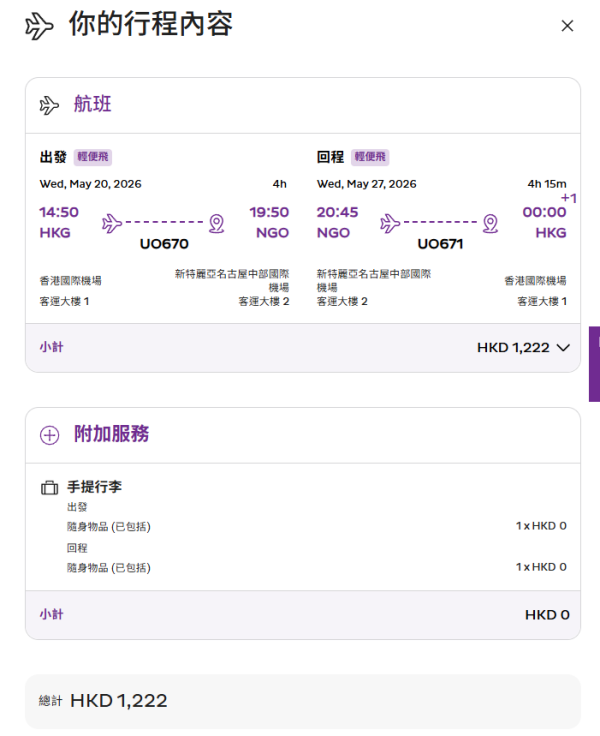
Task: Select outbound flight number UO670
Action: (164, 244)
